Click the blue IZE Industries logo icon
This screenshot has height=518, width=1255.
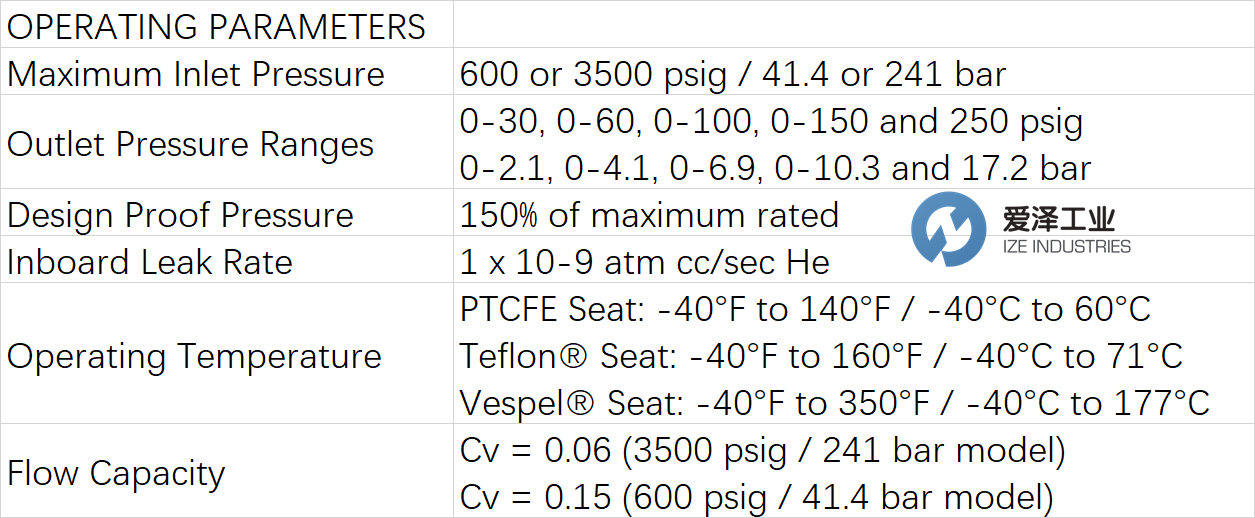pos(947,229)
